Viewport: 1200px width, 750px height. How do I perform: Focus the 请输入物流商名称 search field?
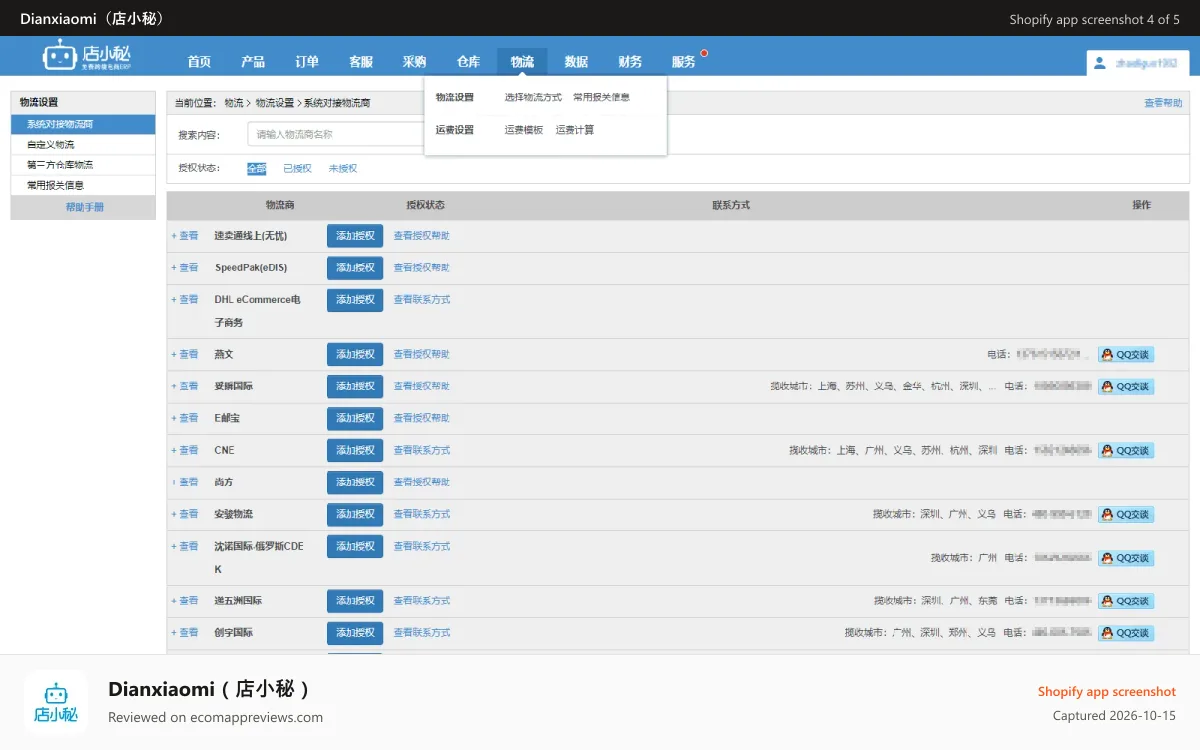[x=337, y=134]
